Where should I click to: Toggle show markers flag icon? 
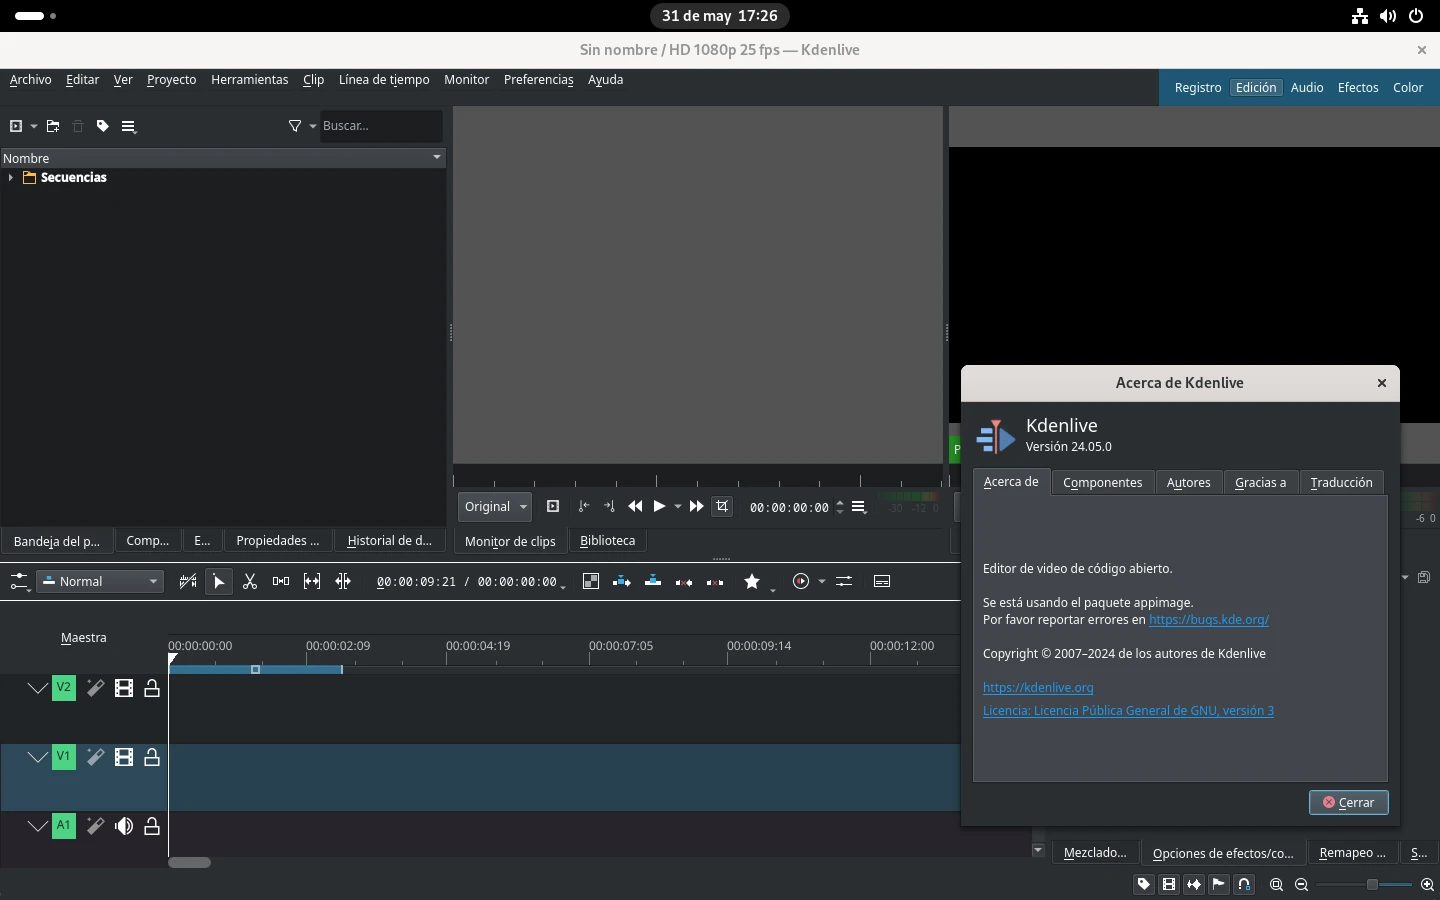(x=1219, y=884)
